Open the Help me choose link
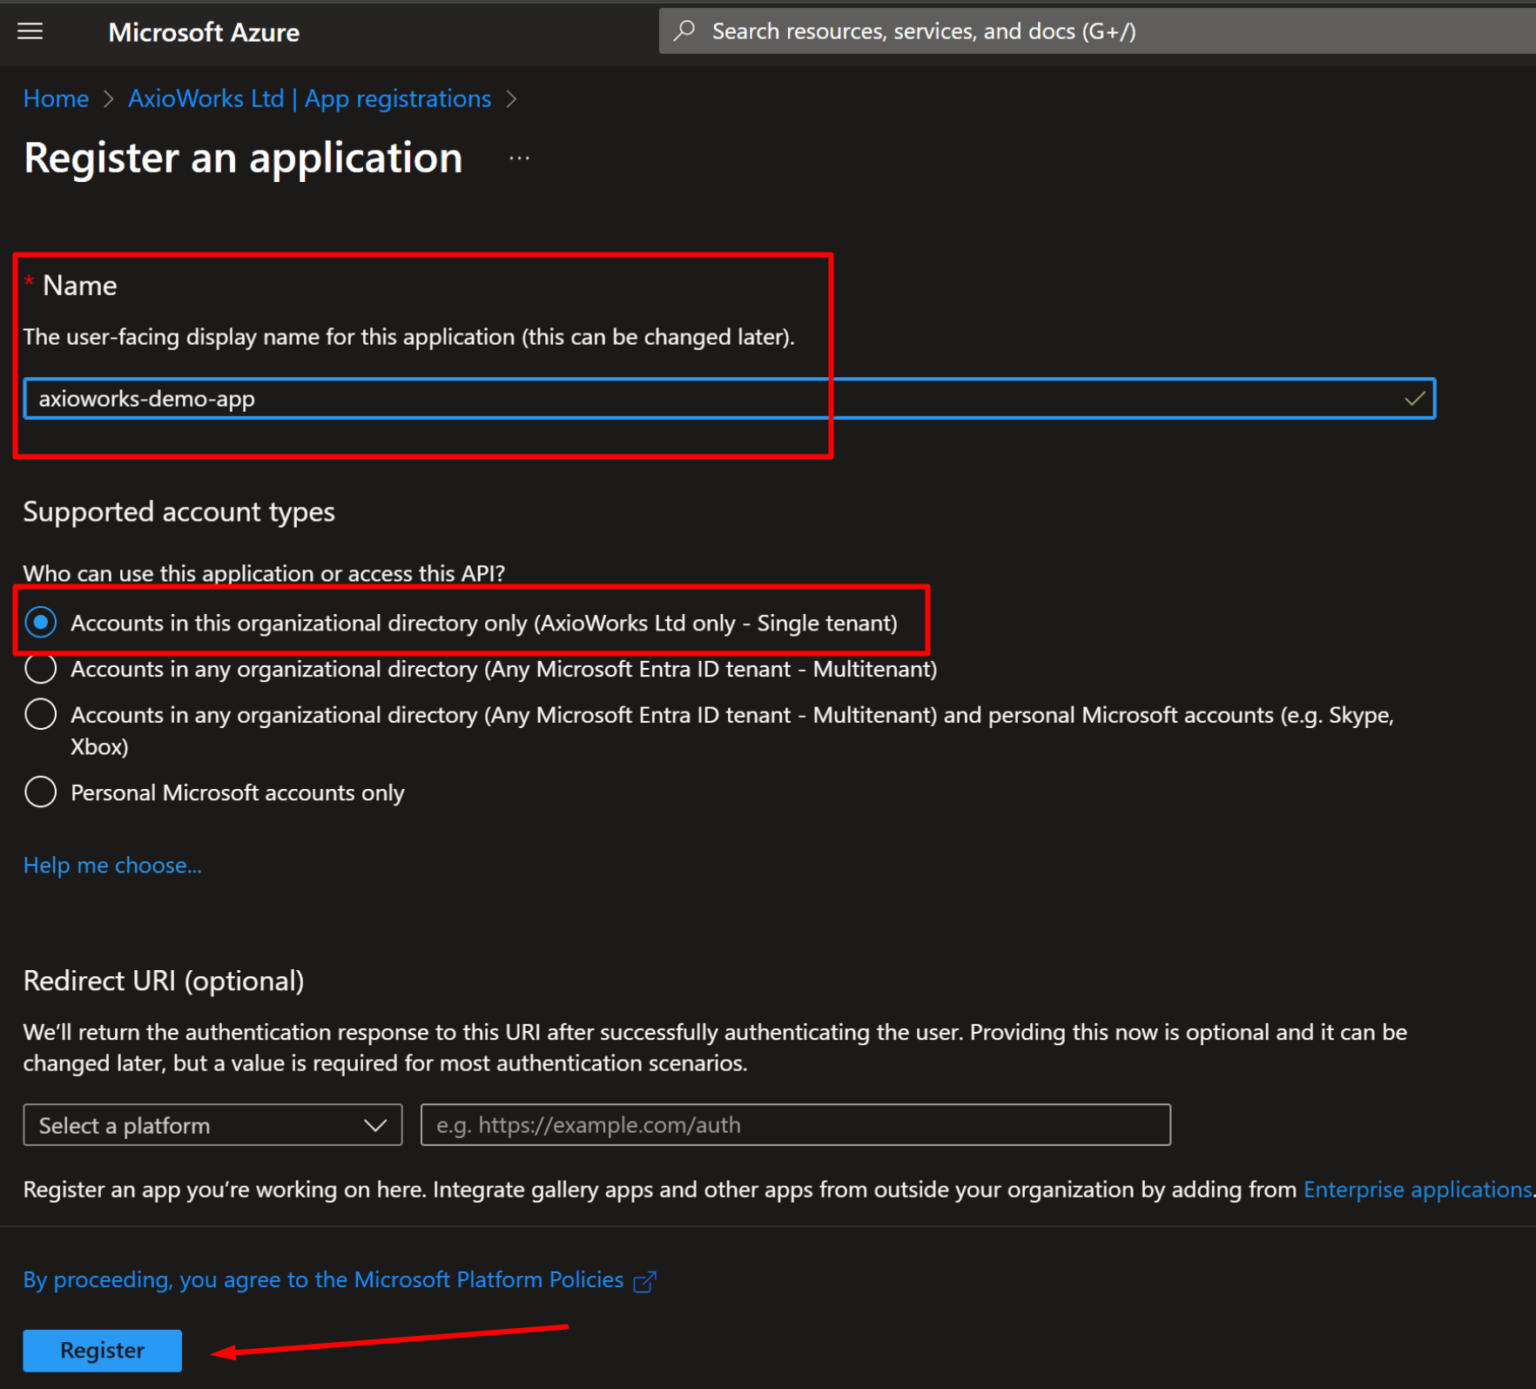1536x1389 pixels. point(112,864)
